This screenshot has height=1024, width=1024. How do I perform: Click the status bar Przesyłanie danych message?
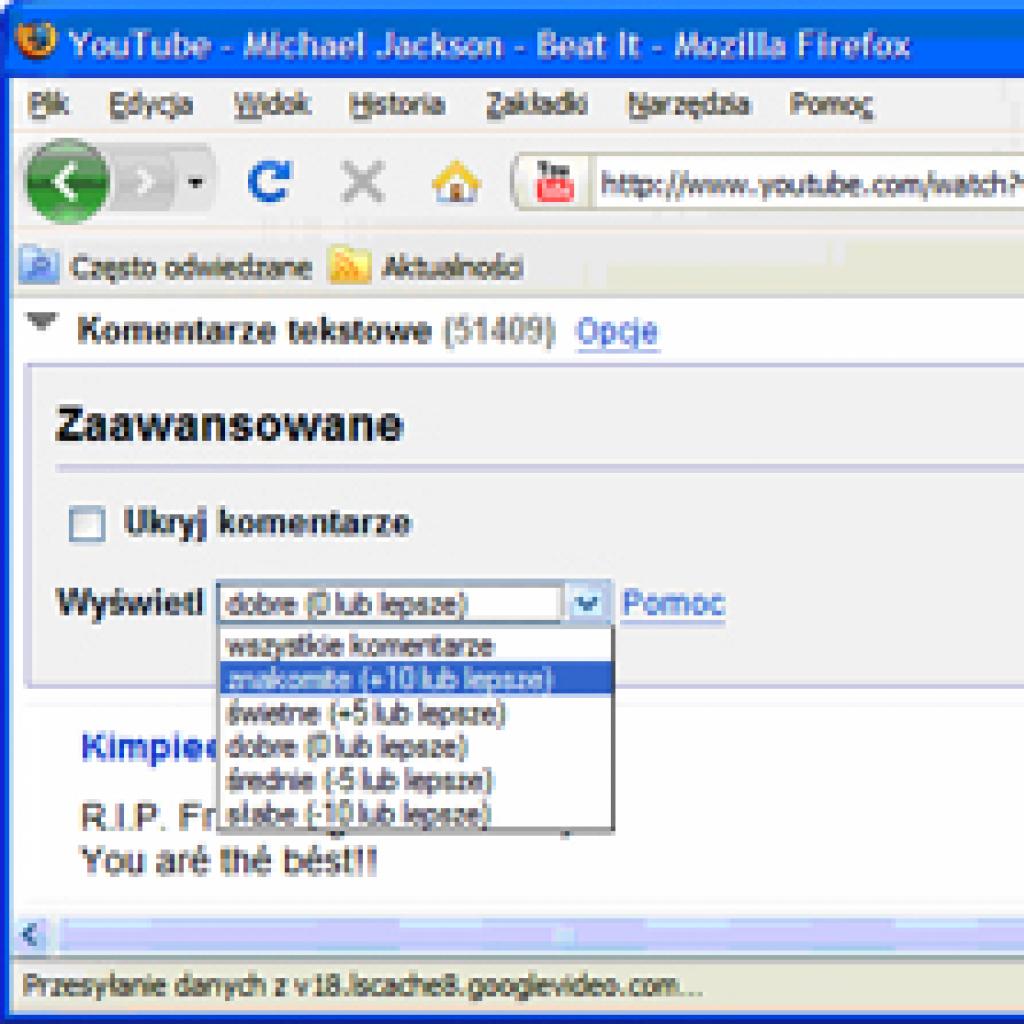click(x=362, y=985)
